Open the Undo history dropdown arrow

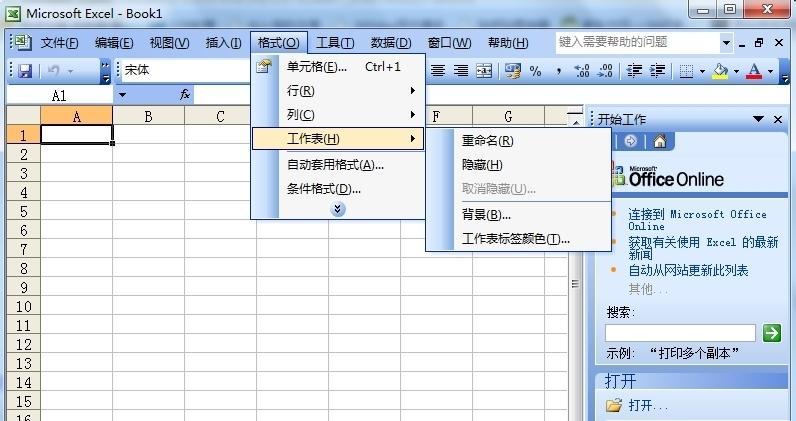[70, 71]
